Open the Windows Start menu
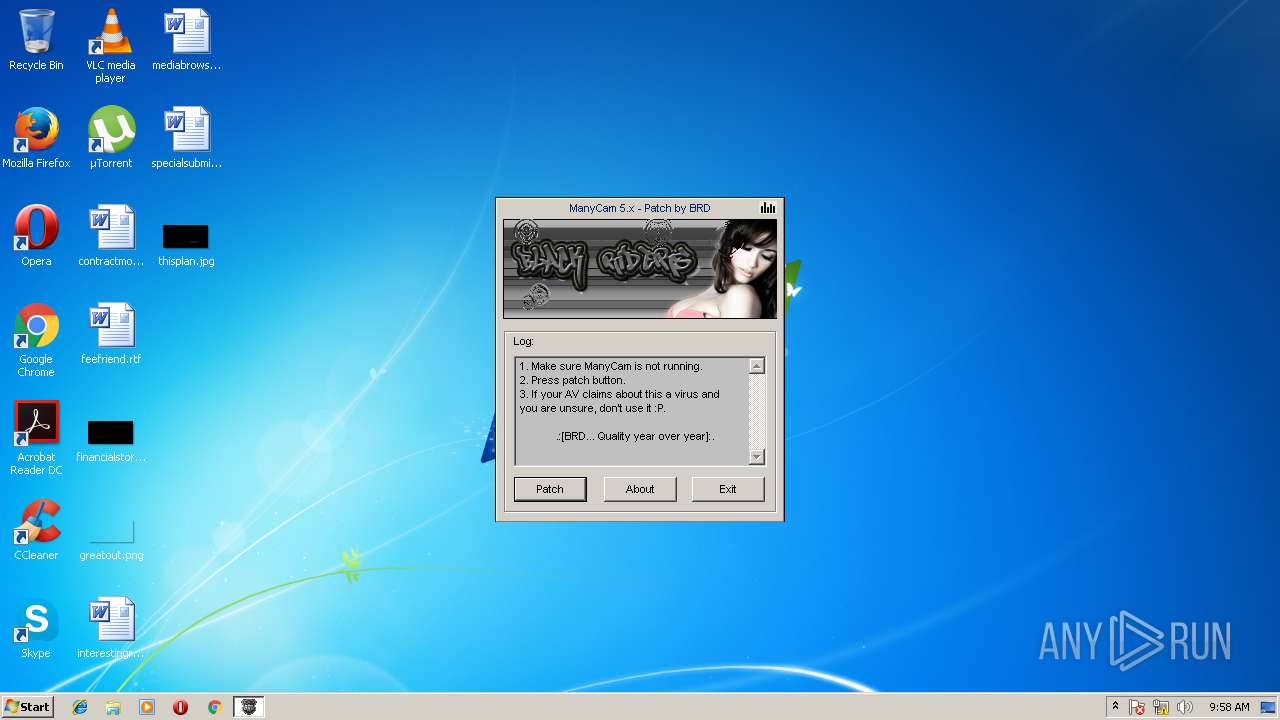 coord(27,707)
